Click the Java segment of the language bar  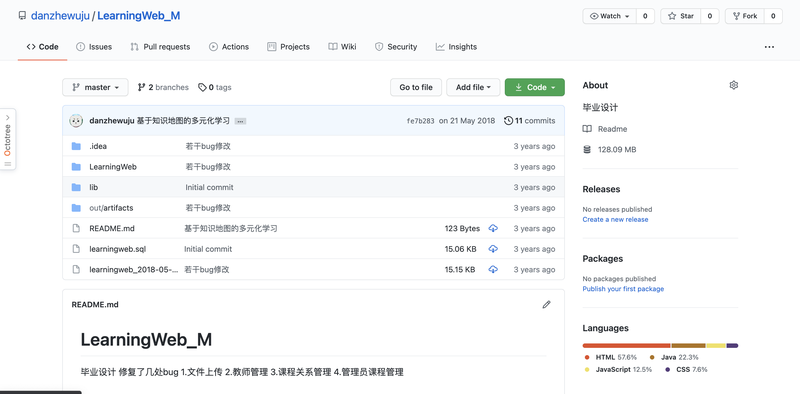688,346
